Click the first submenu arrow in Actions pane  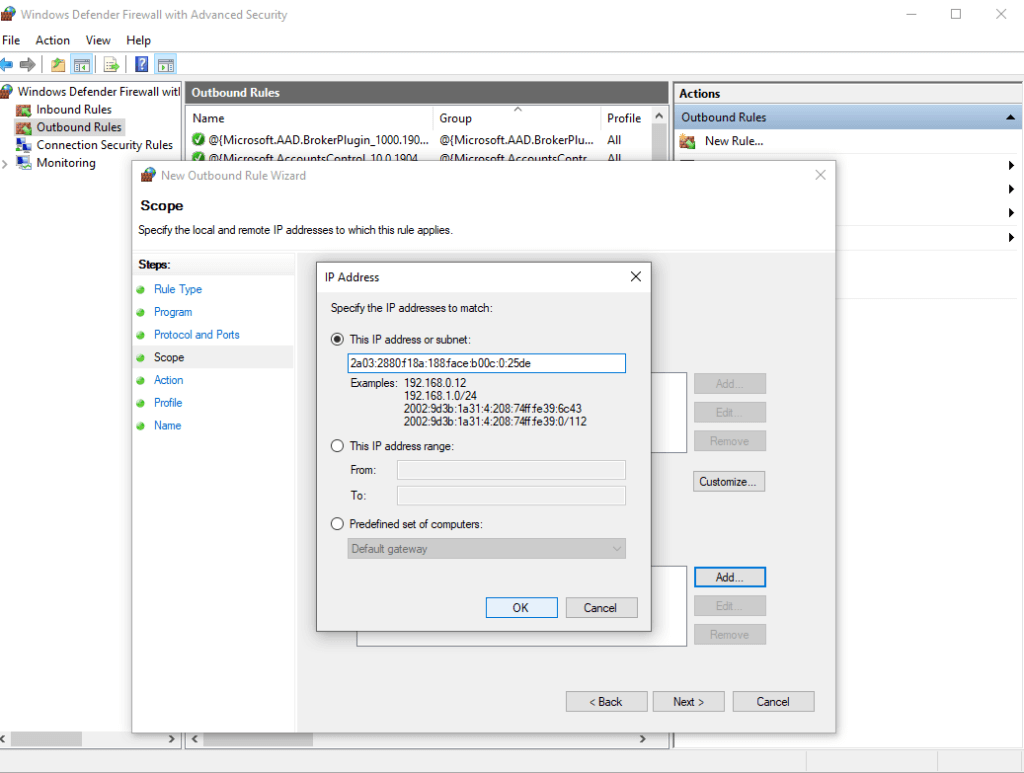[1011, 166]
